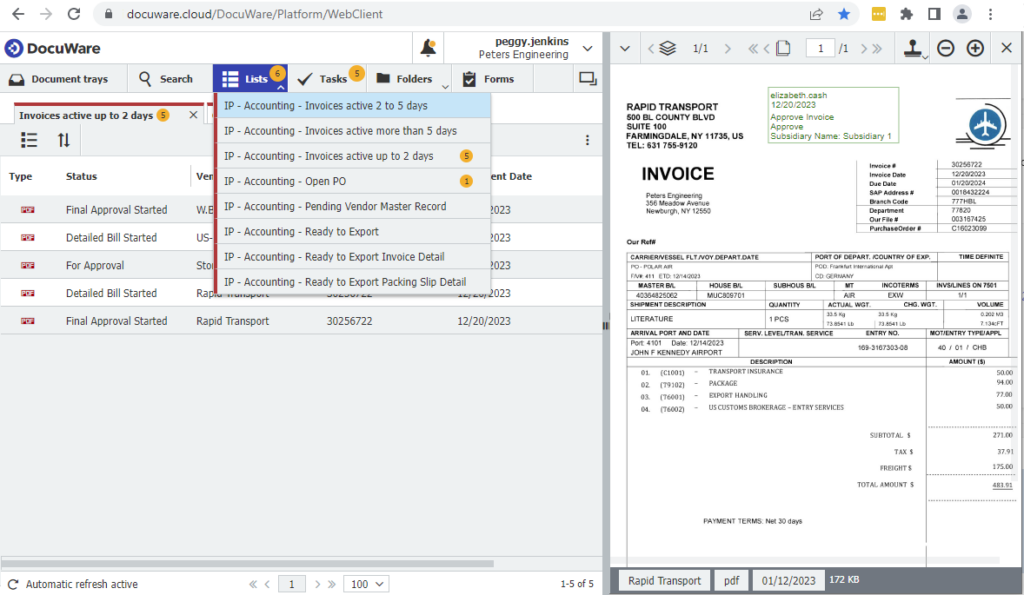Select Ready to Export Packing Slip Detail list
The width and height of the screenshot is (1024, 595).
point(353,282)
